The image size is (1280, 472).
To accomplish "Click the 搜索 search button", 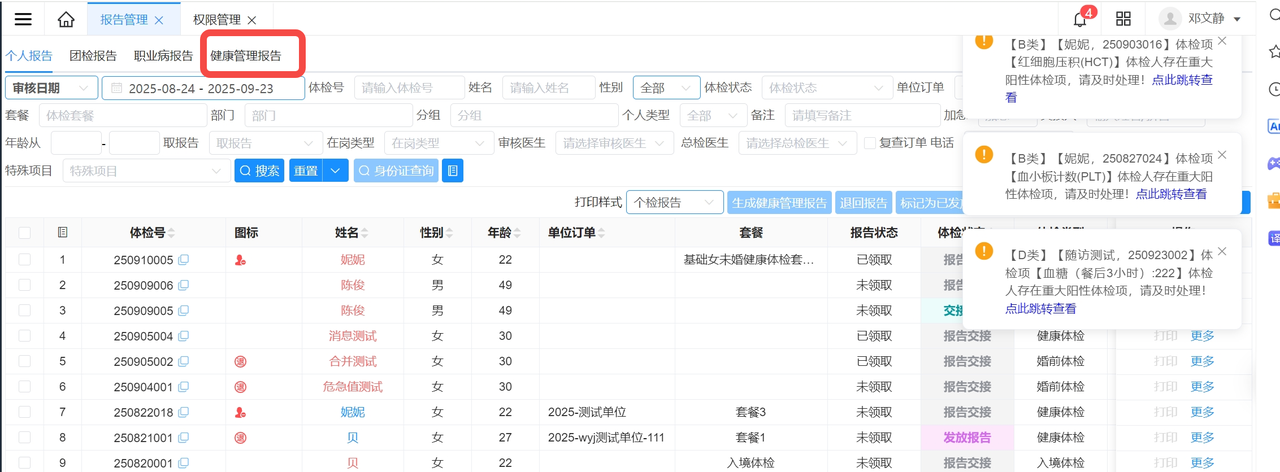I will 259,171.
